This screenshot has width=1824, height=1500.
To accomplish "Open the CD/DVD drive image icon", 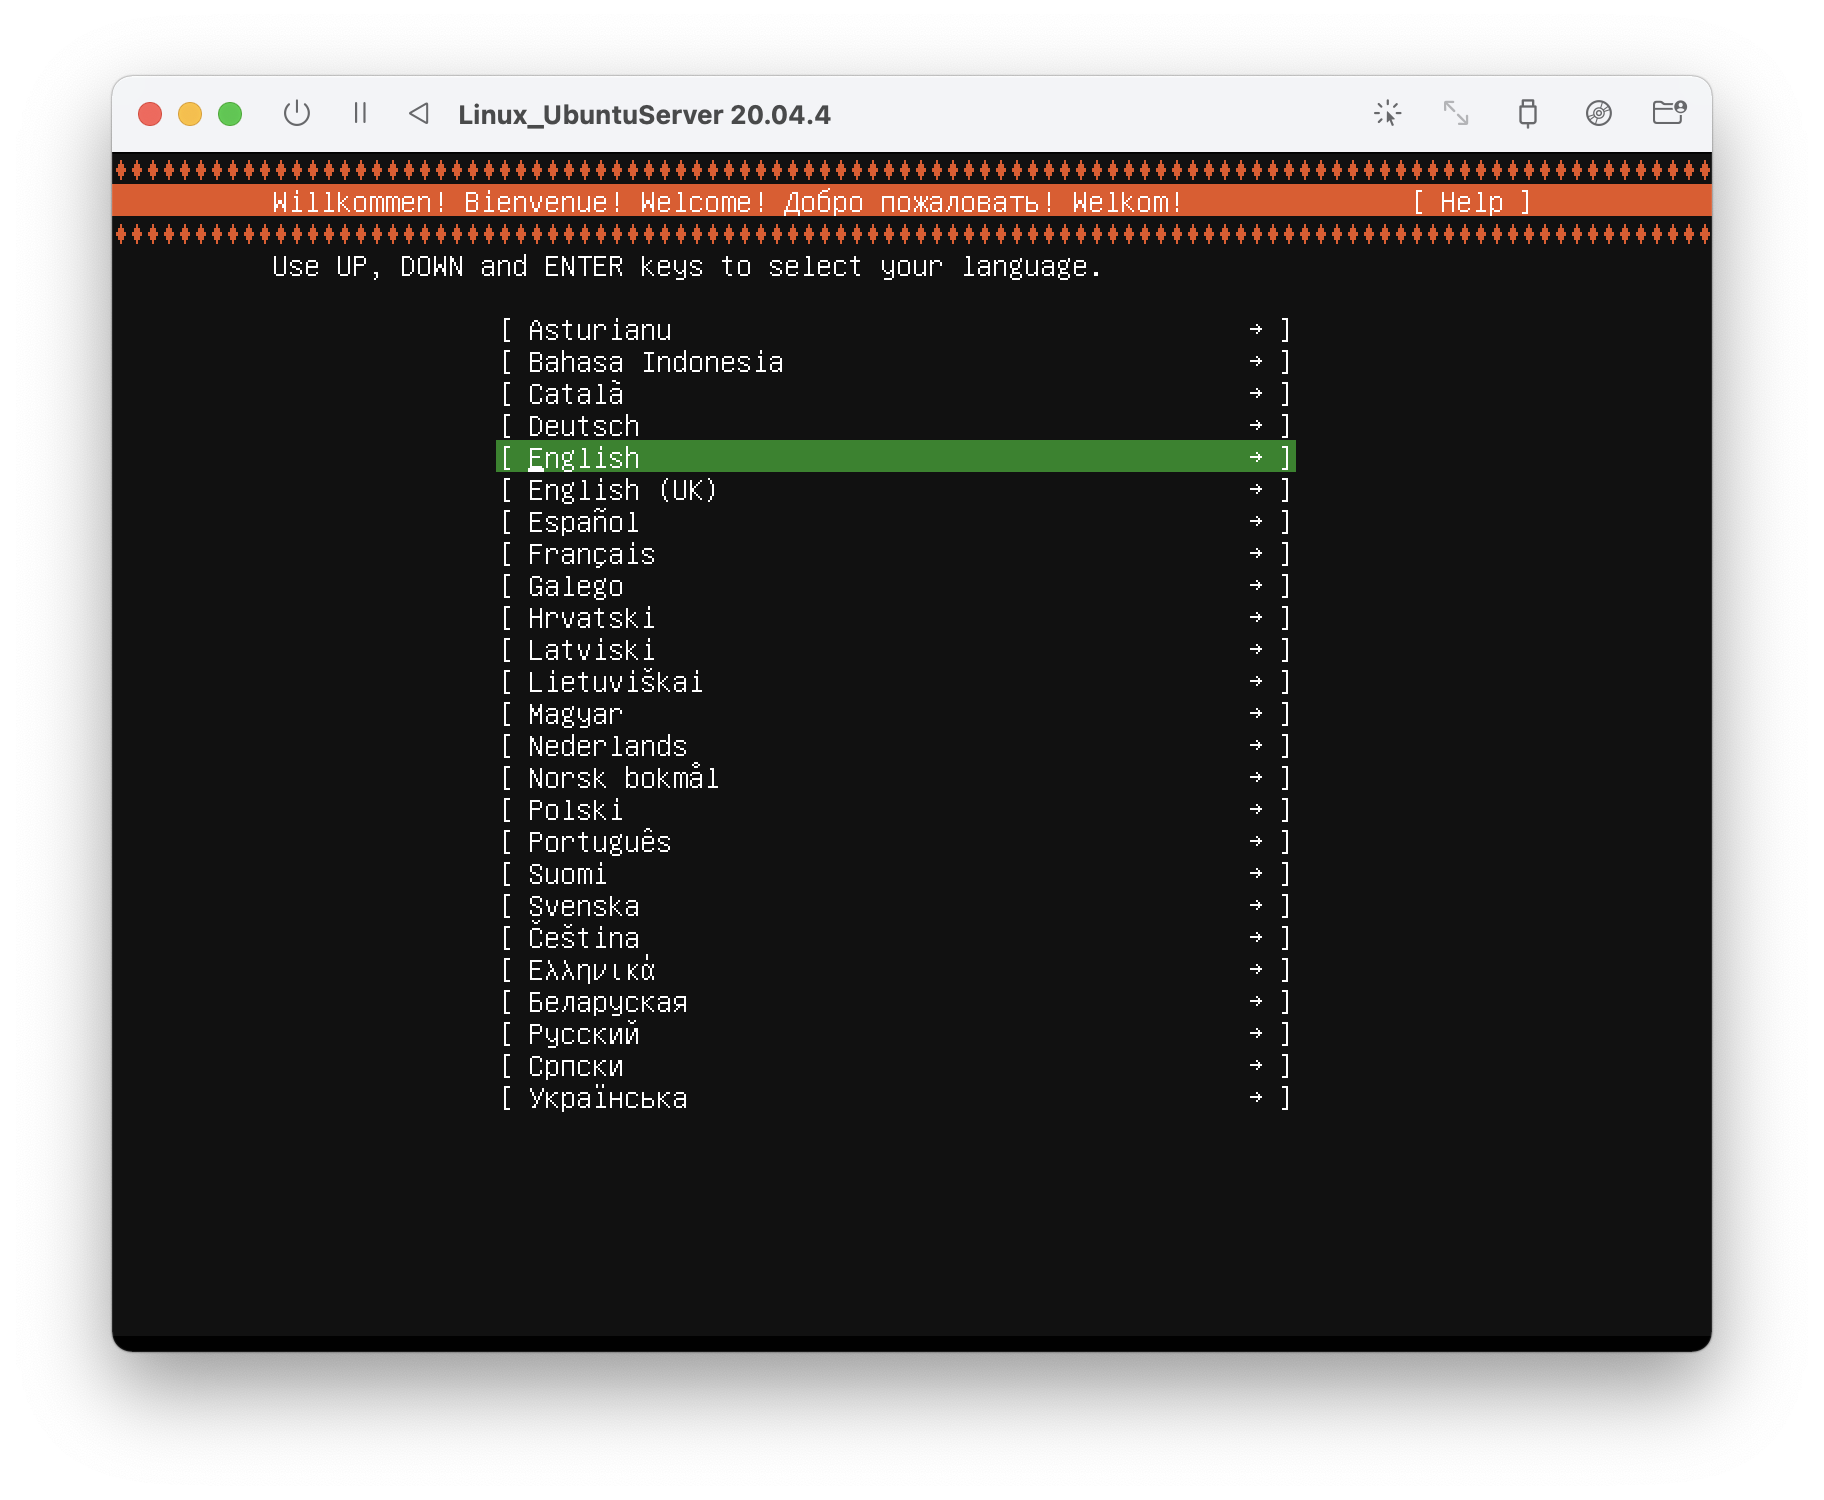I will coord(1598,113).
